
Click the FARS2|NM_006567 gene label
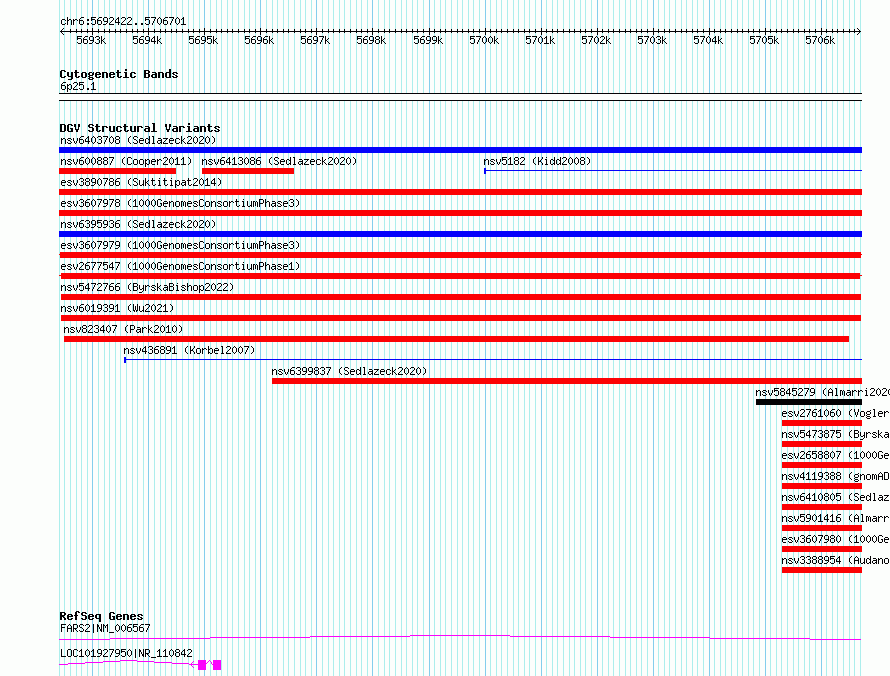(105, 628)
